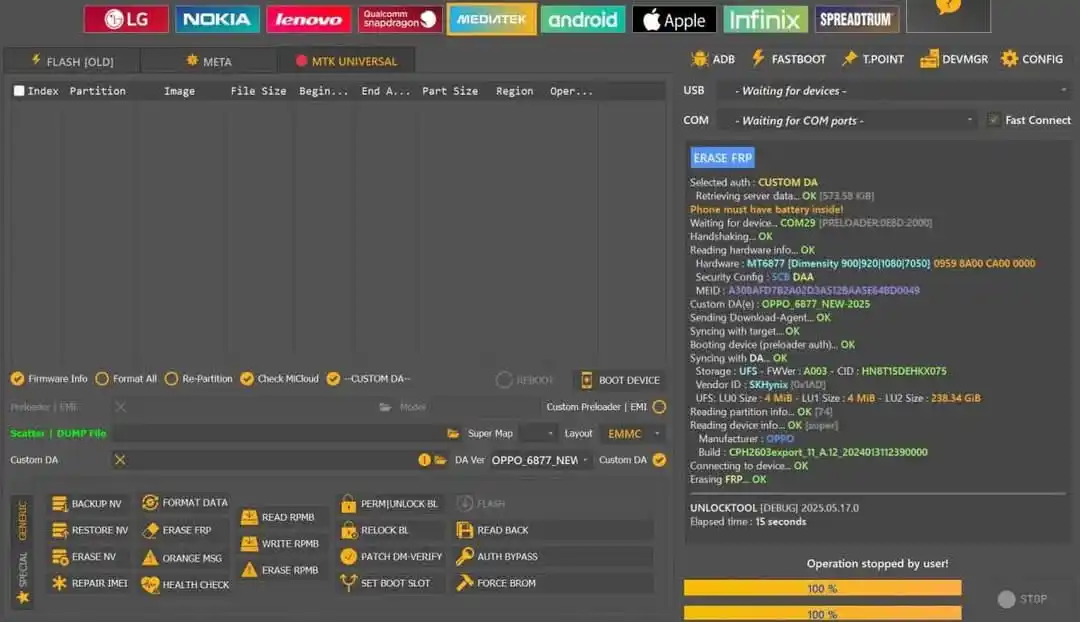Open the USB devices dropdown
Screen dimensions: 1080x622
[893, 90]
